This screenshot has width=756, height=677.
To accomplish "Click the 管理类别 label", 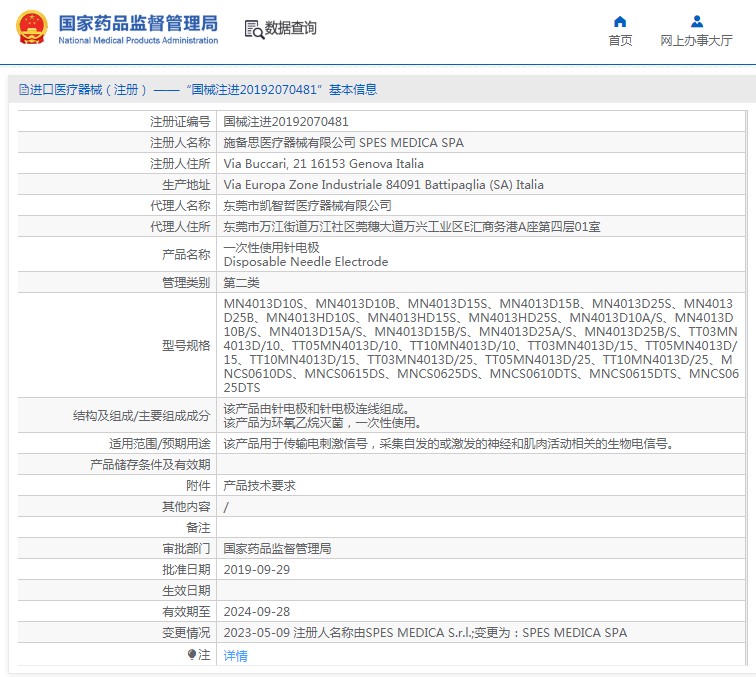I will 186,283.
